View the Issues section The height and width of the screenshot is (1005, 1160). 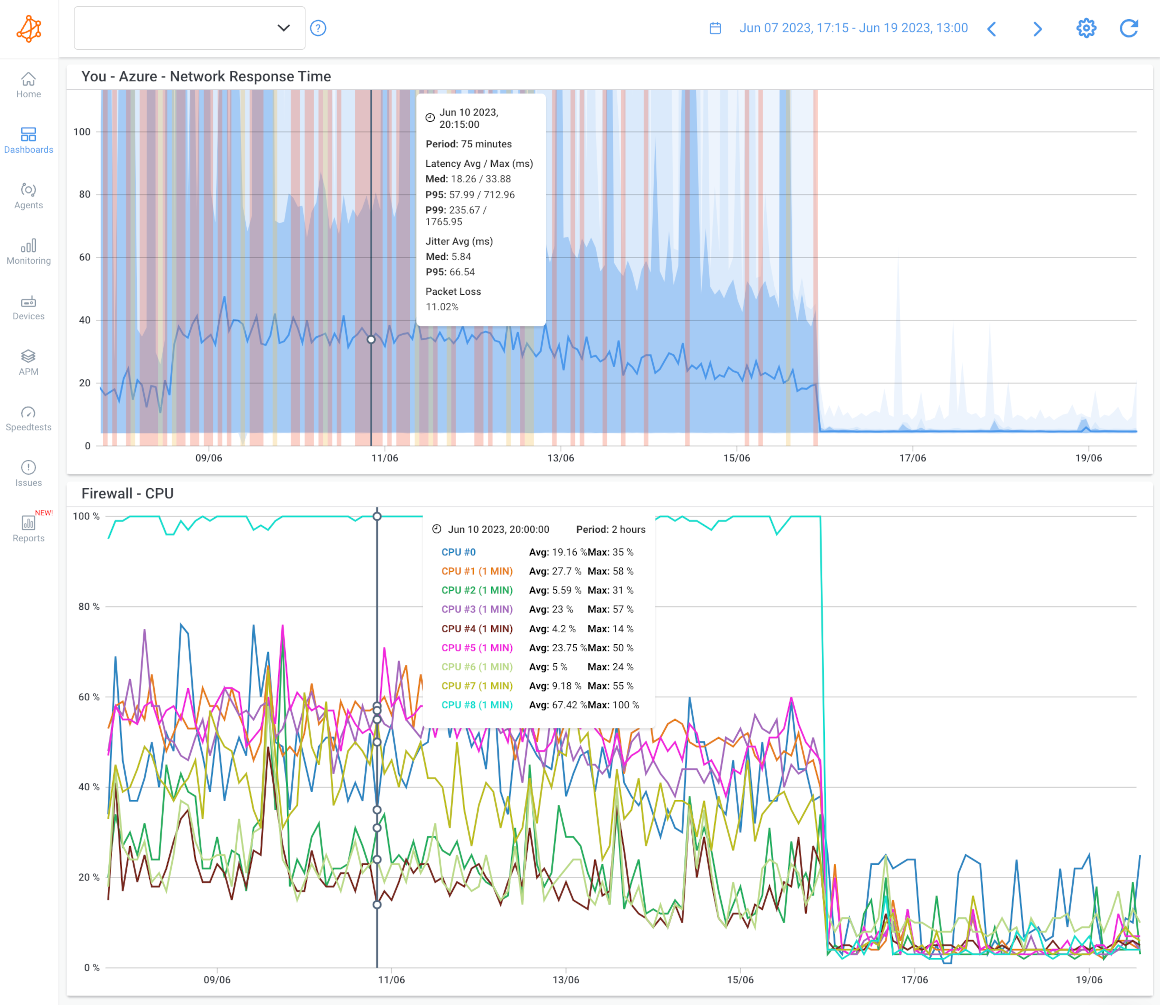[28, 472]
